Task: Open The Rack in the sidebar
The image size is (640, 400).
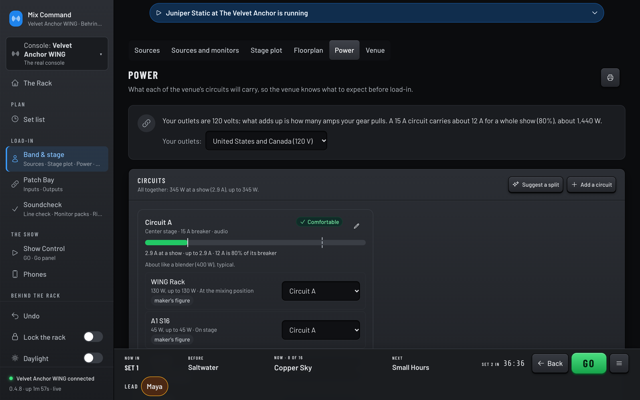Action: point(57,83)
